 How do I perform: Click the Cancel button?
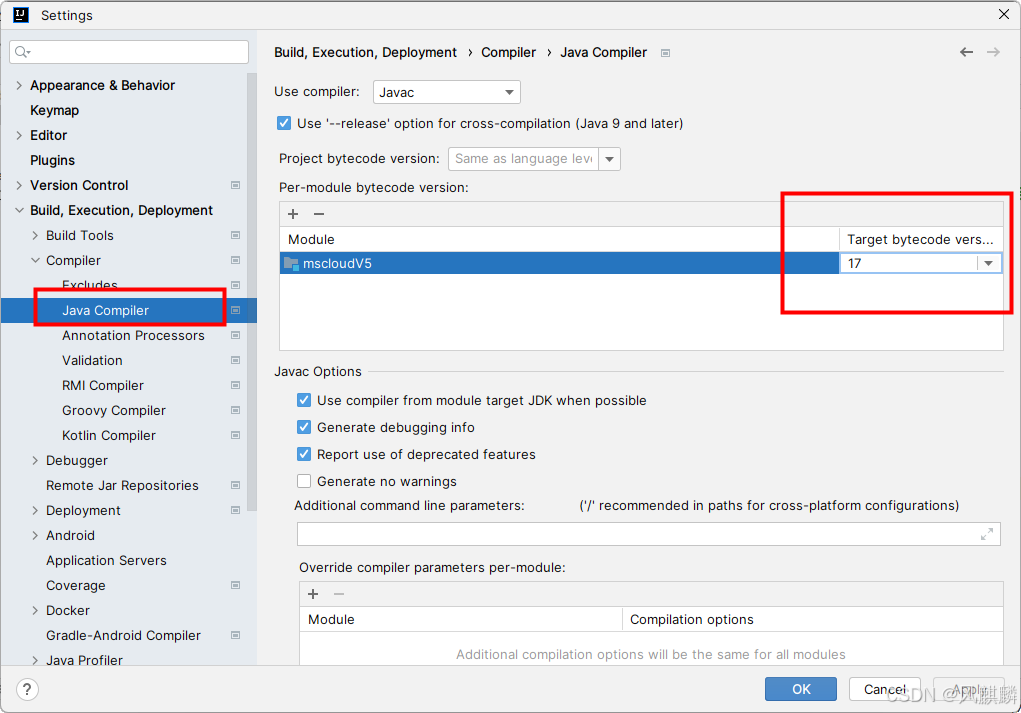tap(884, 689)
